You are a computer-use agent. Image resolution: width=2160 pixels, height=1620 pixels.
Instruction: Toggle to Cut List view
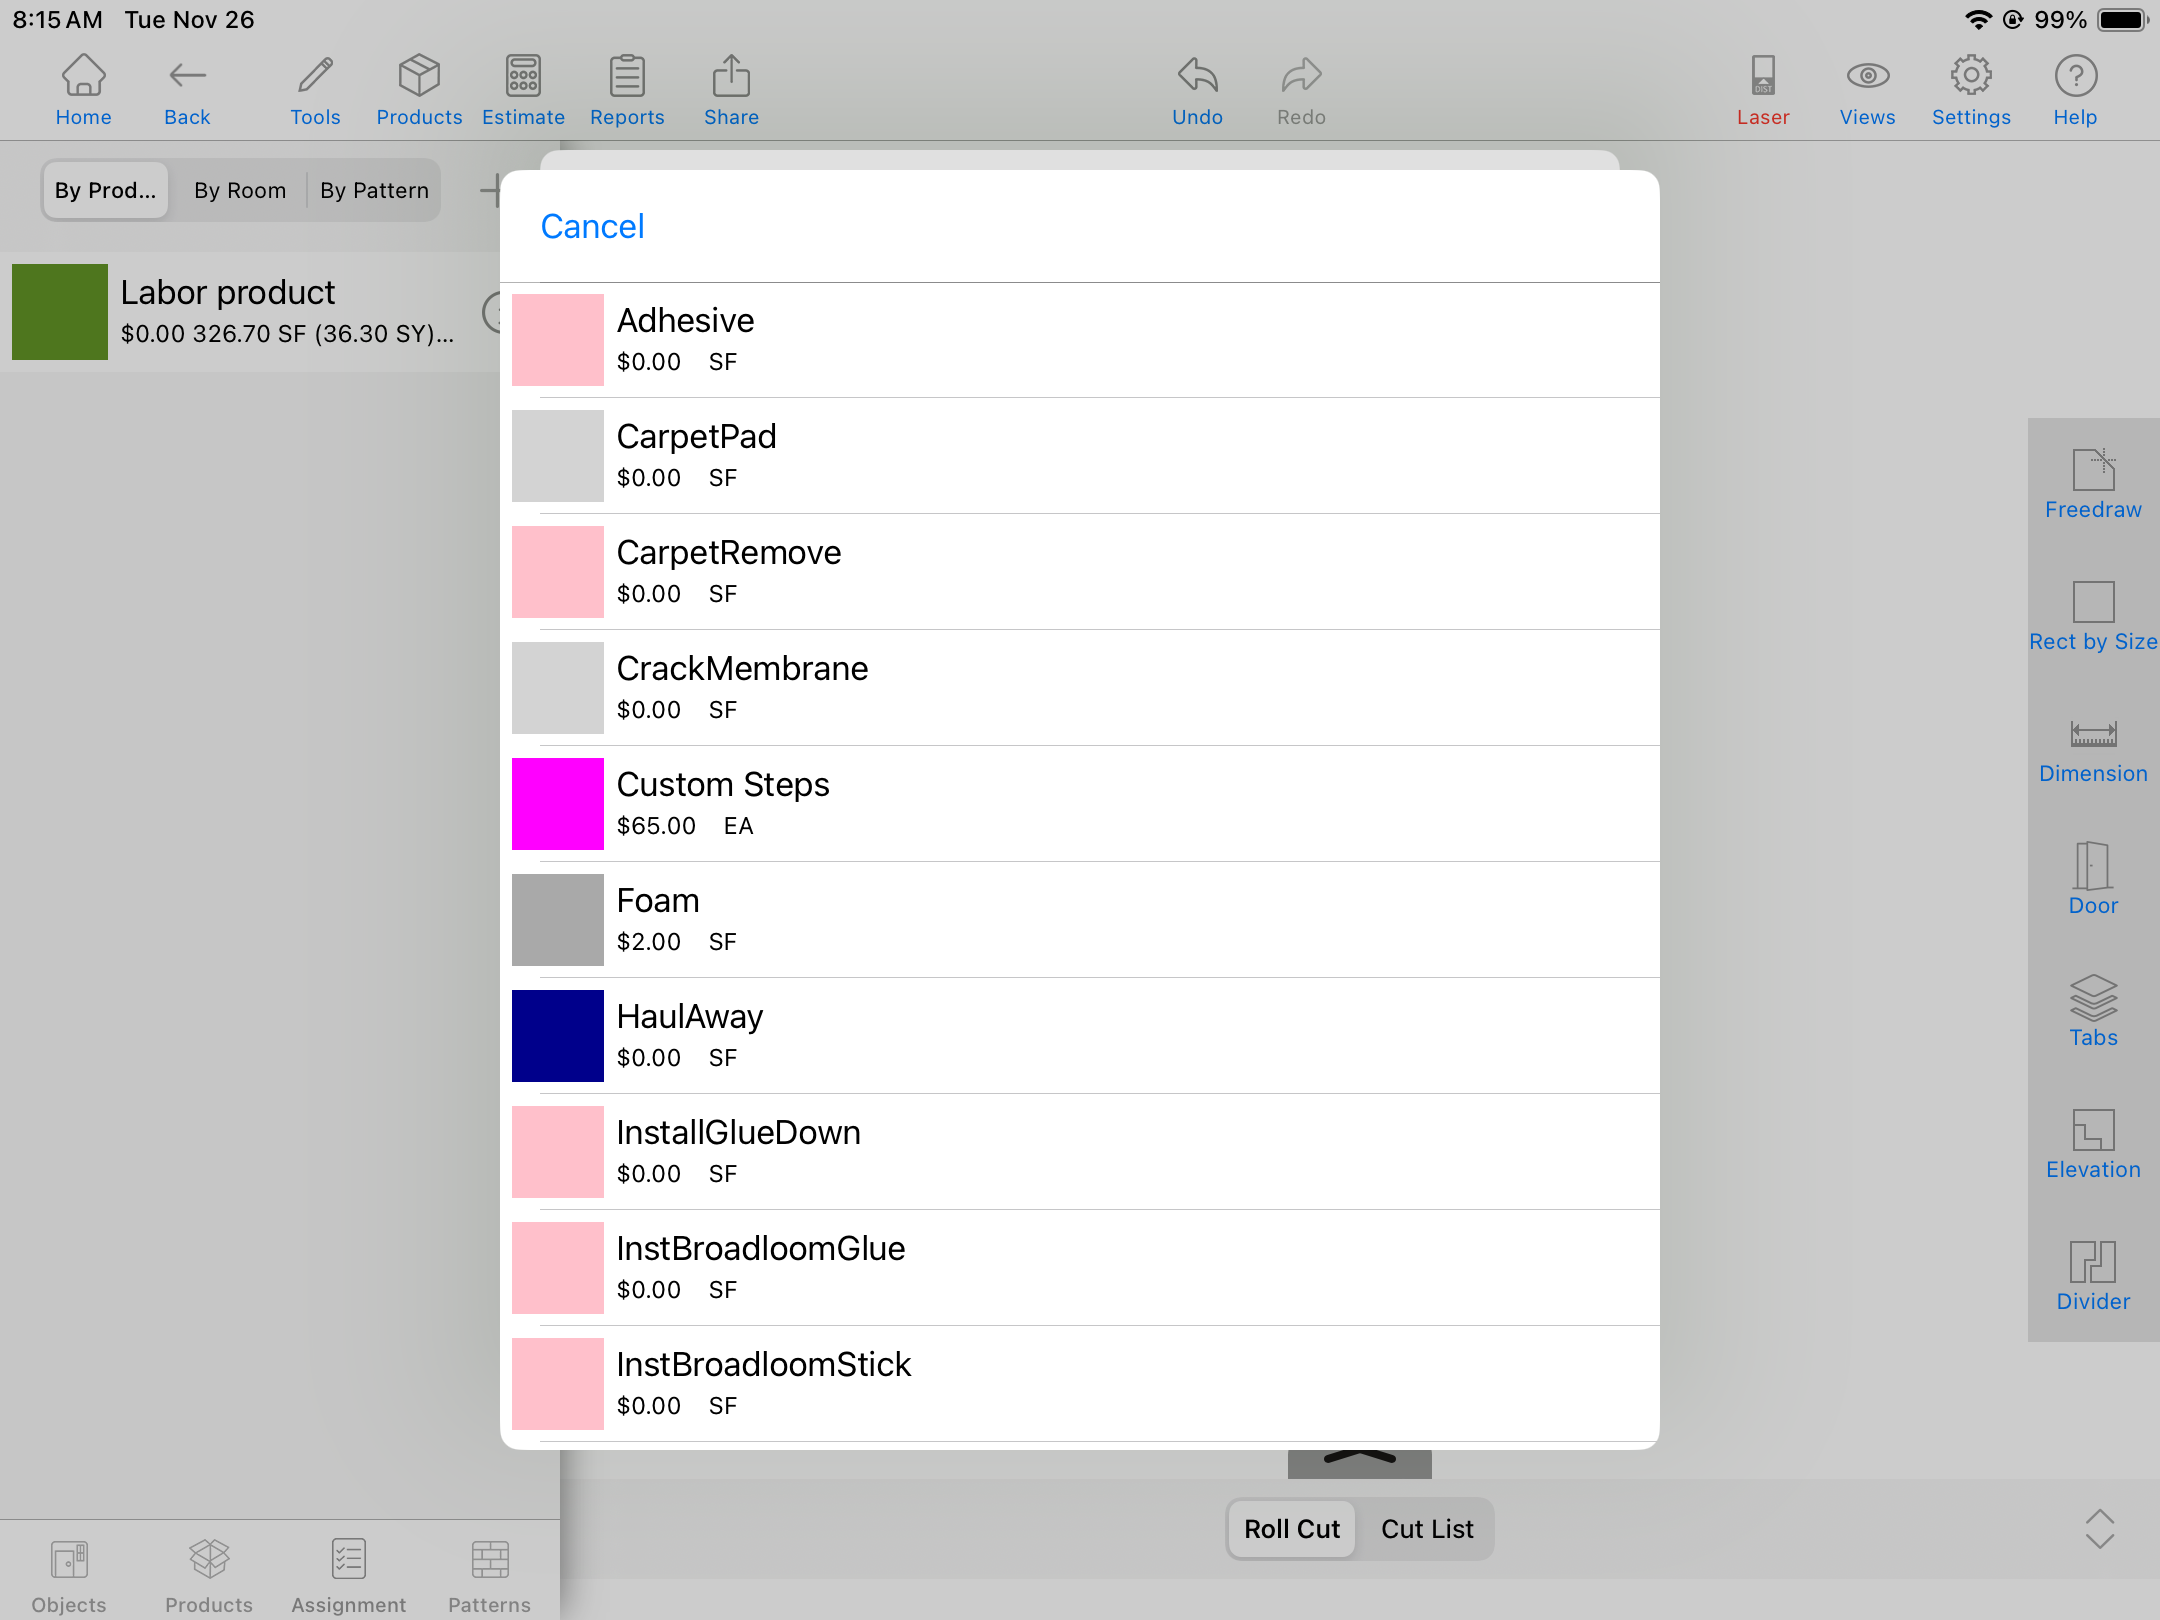pos(1426,1529)
